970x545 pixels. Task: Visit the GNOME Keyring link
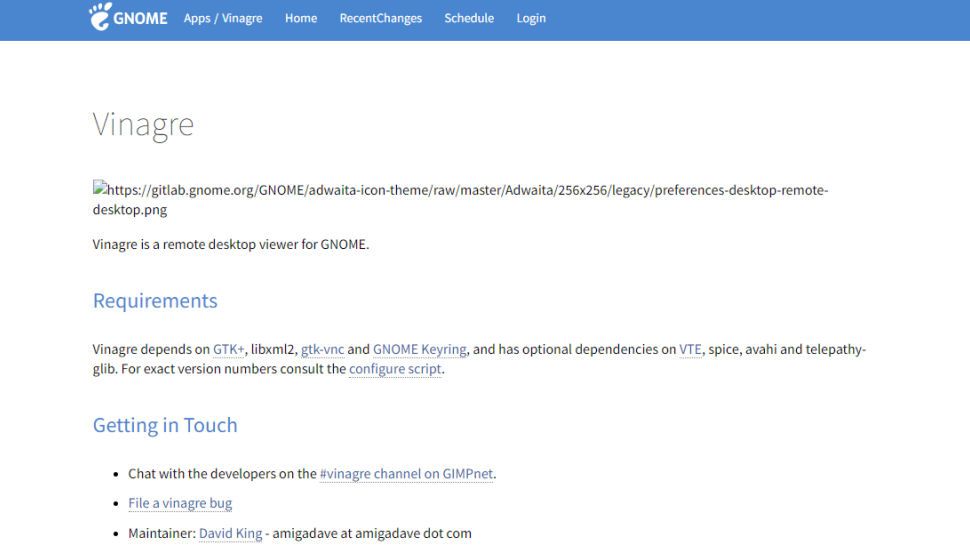click(420, 350)
